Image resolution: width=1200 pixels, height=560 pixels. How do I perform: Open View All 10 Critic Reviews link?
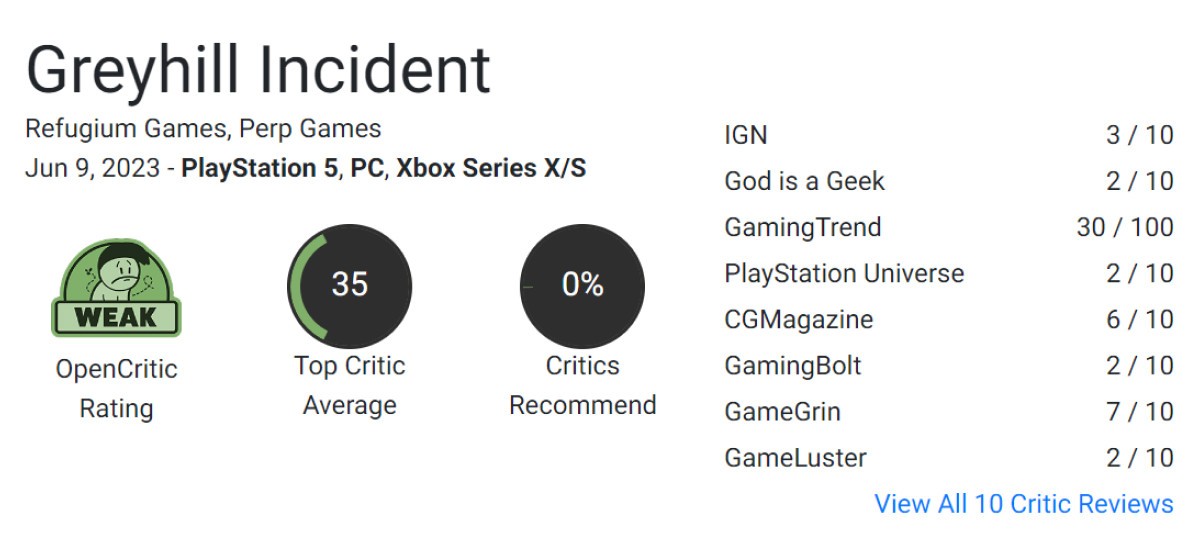(1024, 503)
